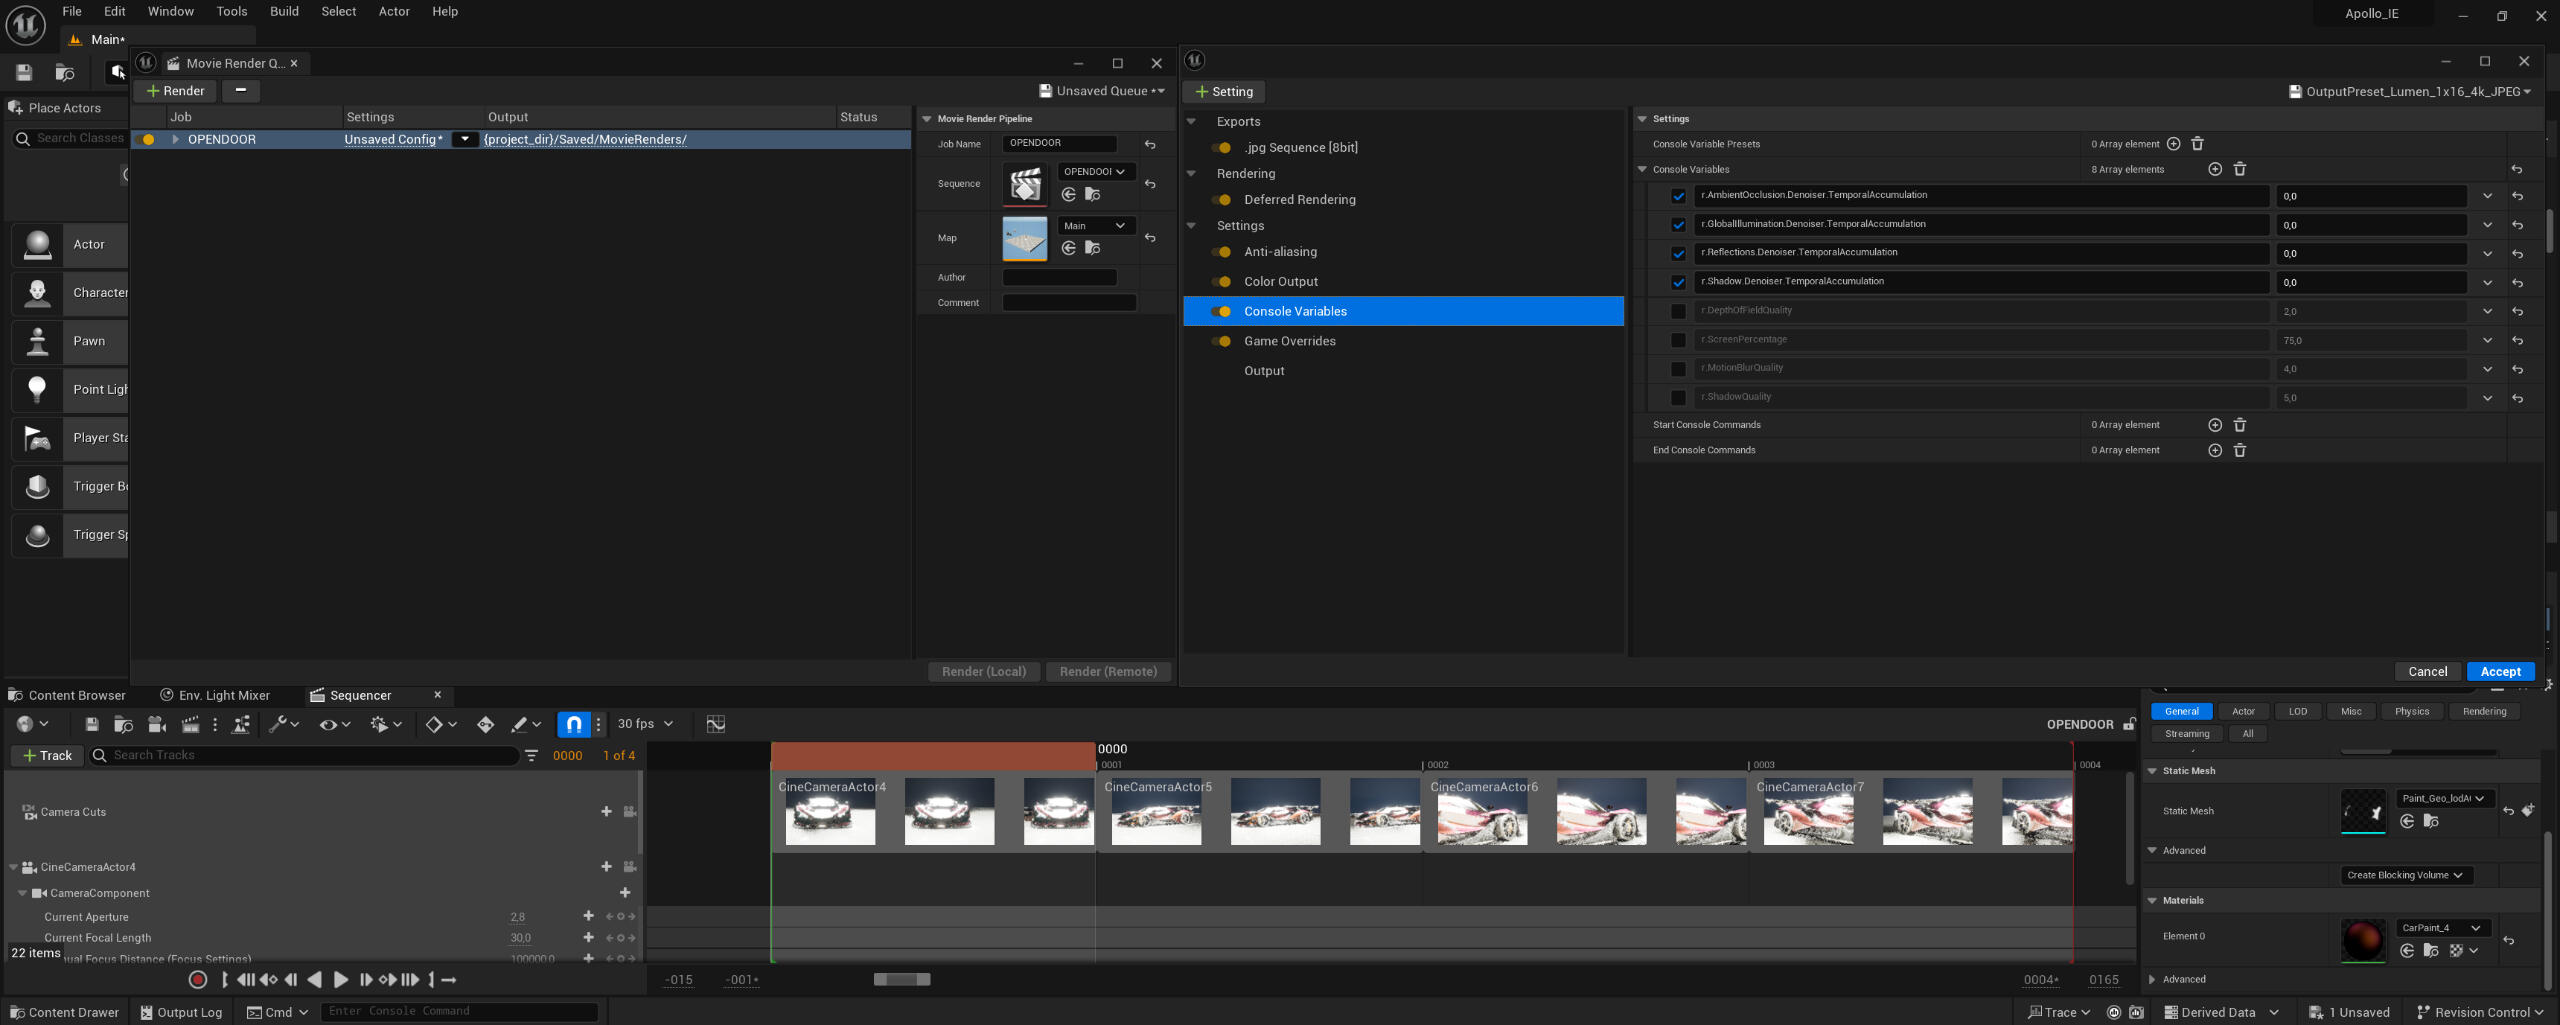Reset r.ShadowQuality value to default arrow
Screen dimensions: 2560x1025
pos(2517,398)
